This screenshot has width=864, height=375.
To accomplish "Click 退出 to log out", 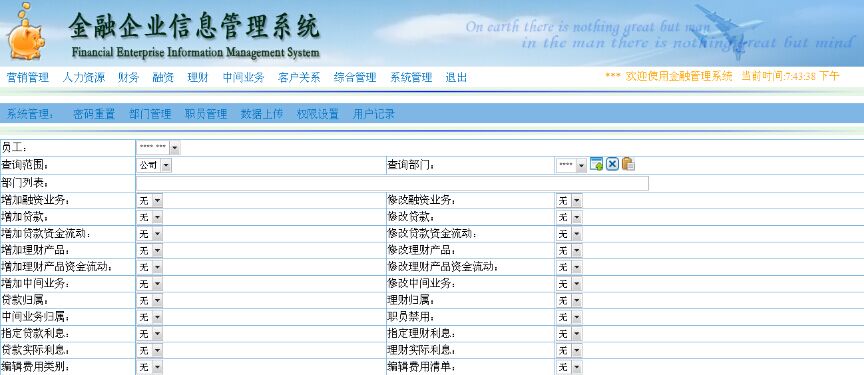I will [x=456, y=78].
